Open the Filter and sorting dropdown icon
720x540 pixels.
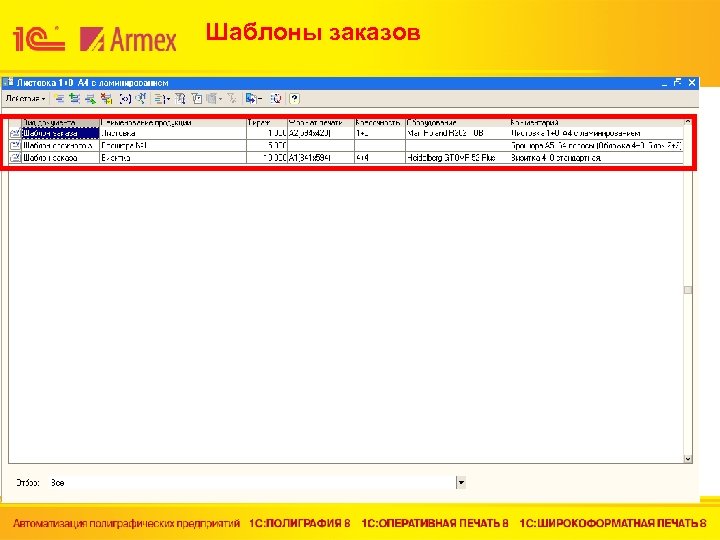(162, 98)
